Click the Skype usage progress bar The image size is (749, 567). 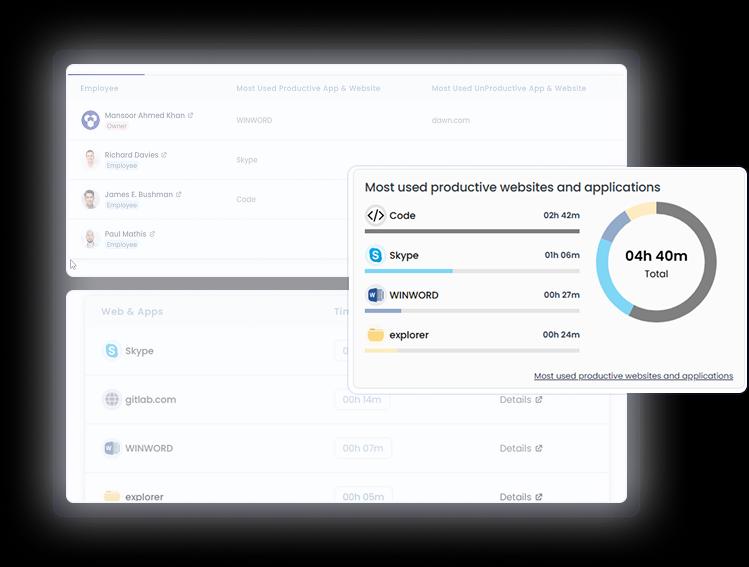pyautogui.click(x=471, y=271)
